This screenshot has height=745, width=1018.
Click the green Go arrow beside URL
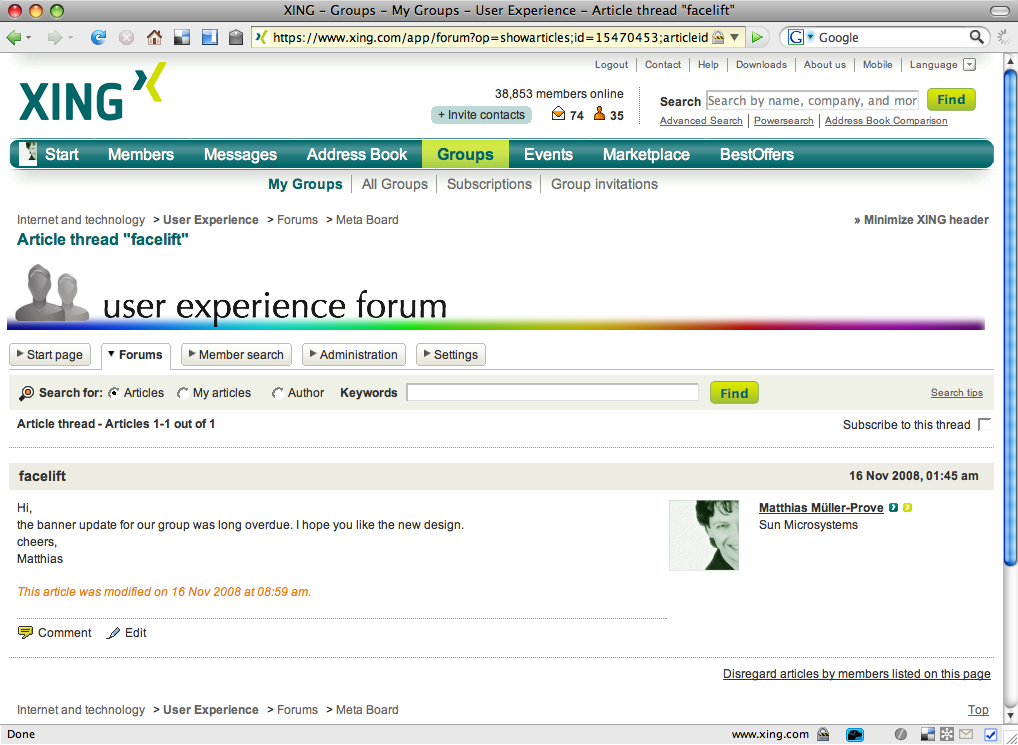757,38
